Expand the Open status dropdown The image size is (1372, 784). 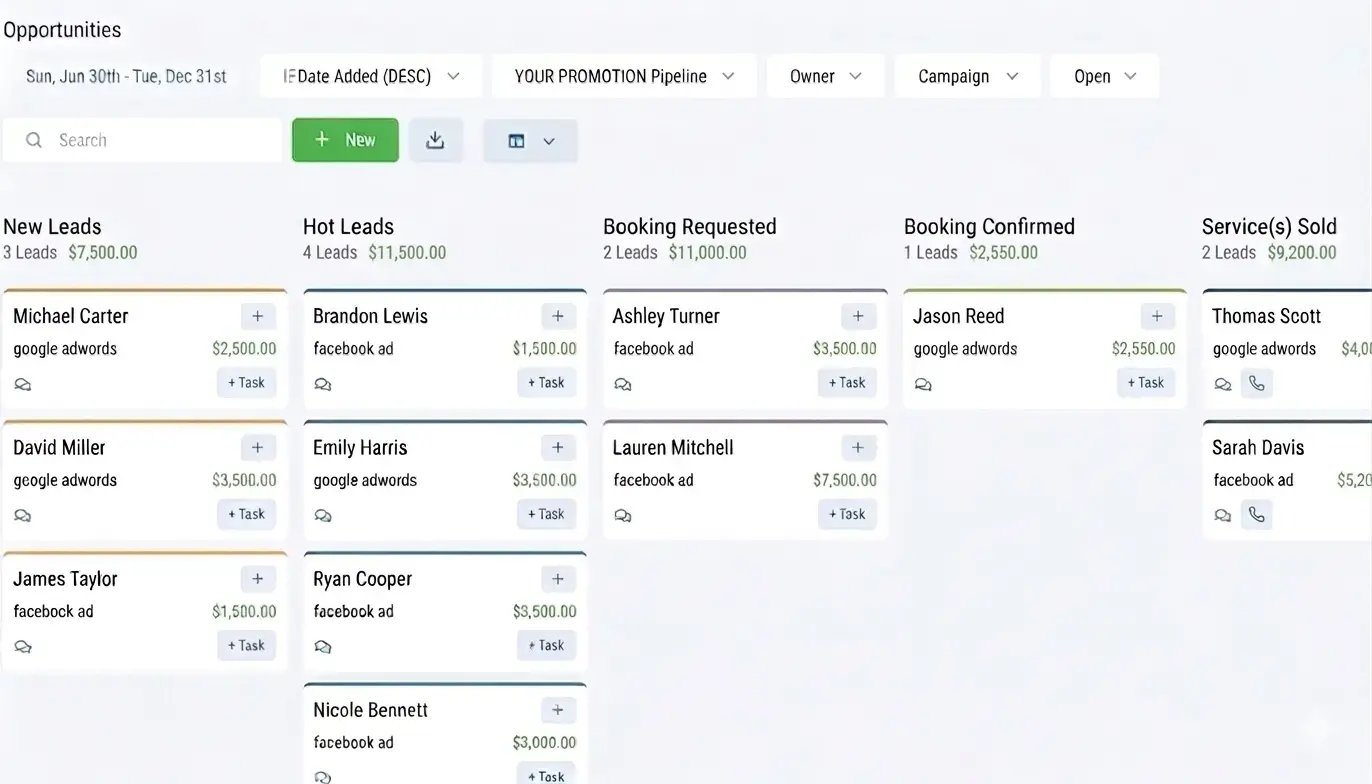point(1104,77)
